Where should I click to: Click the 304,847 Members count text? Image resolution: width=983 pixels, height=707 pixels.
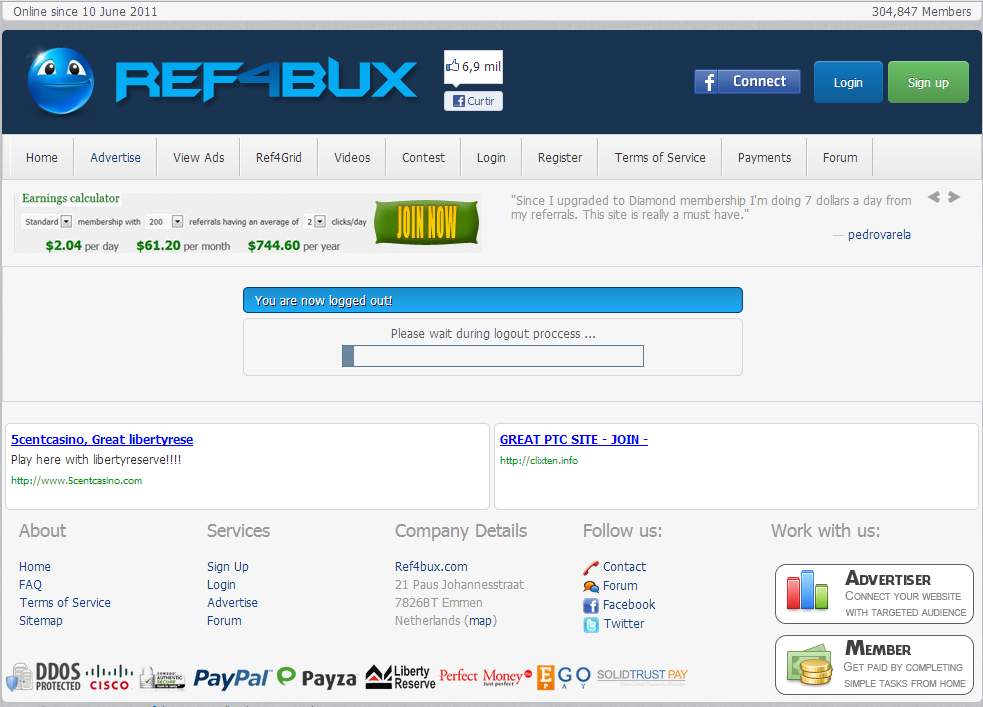[x=921, y=11]
